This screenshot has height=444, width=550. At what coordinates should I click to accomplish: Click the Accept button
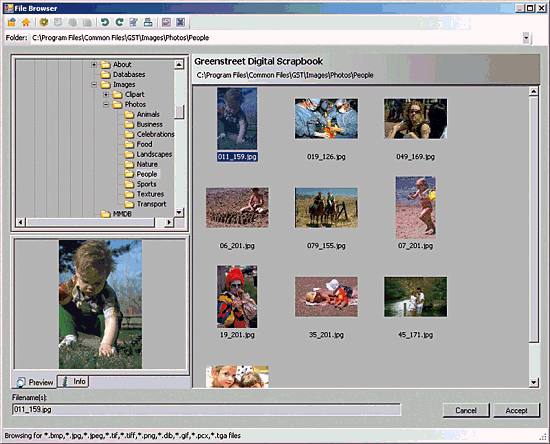516,410
